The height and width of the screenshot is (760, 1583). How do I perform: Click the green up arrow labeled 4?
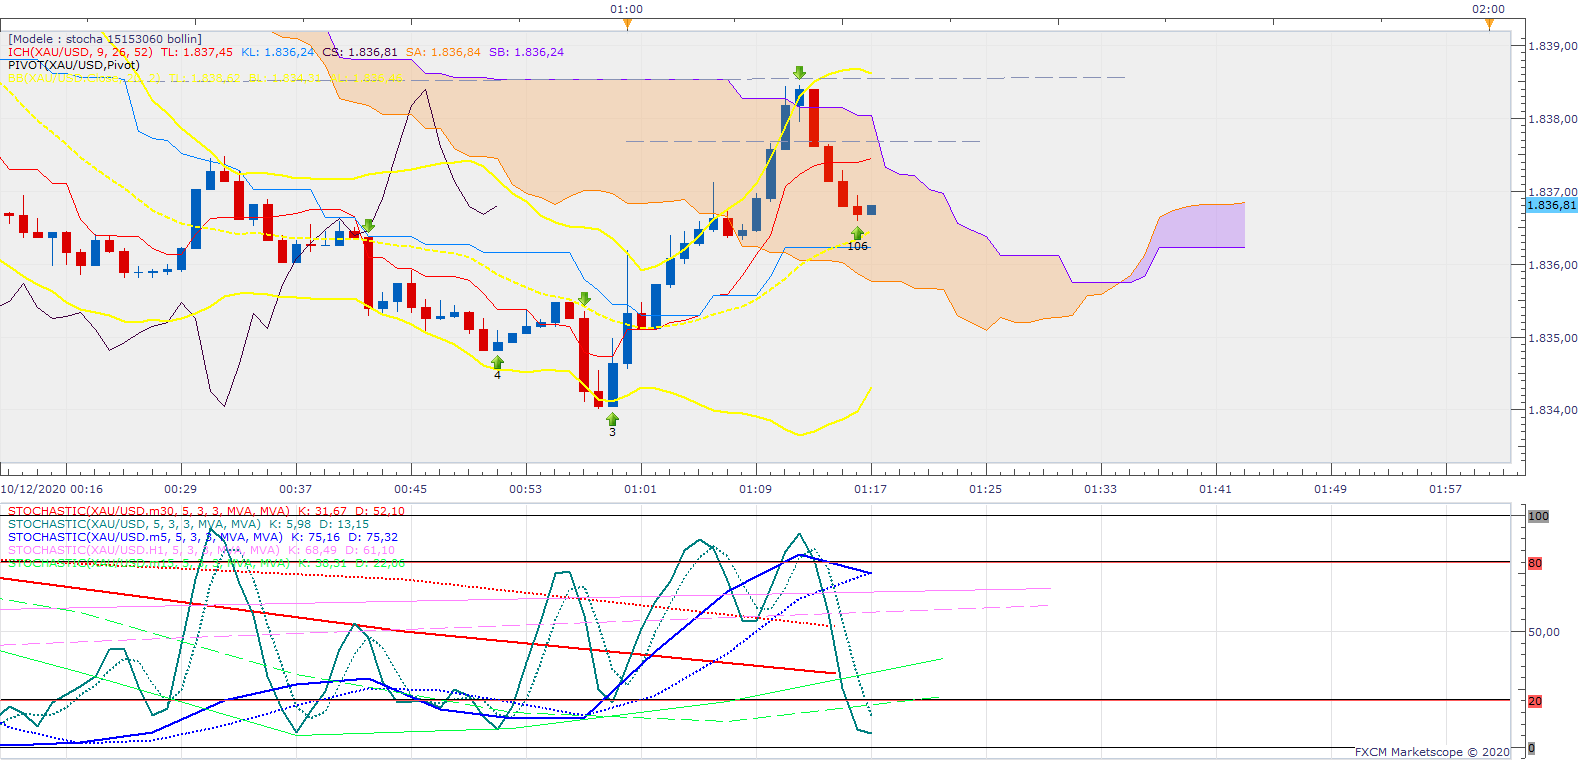click(497, 362)
